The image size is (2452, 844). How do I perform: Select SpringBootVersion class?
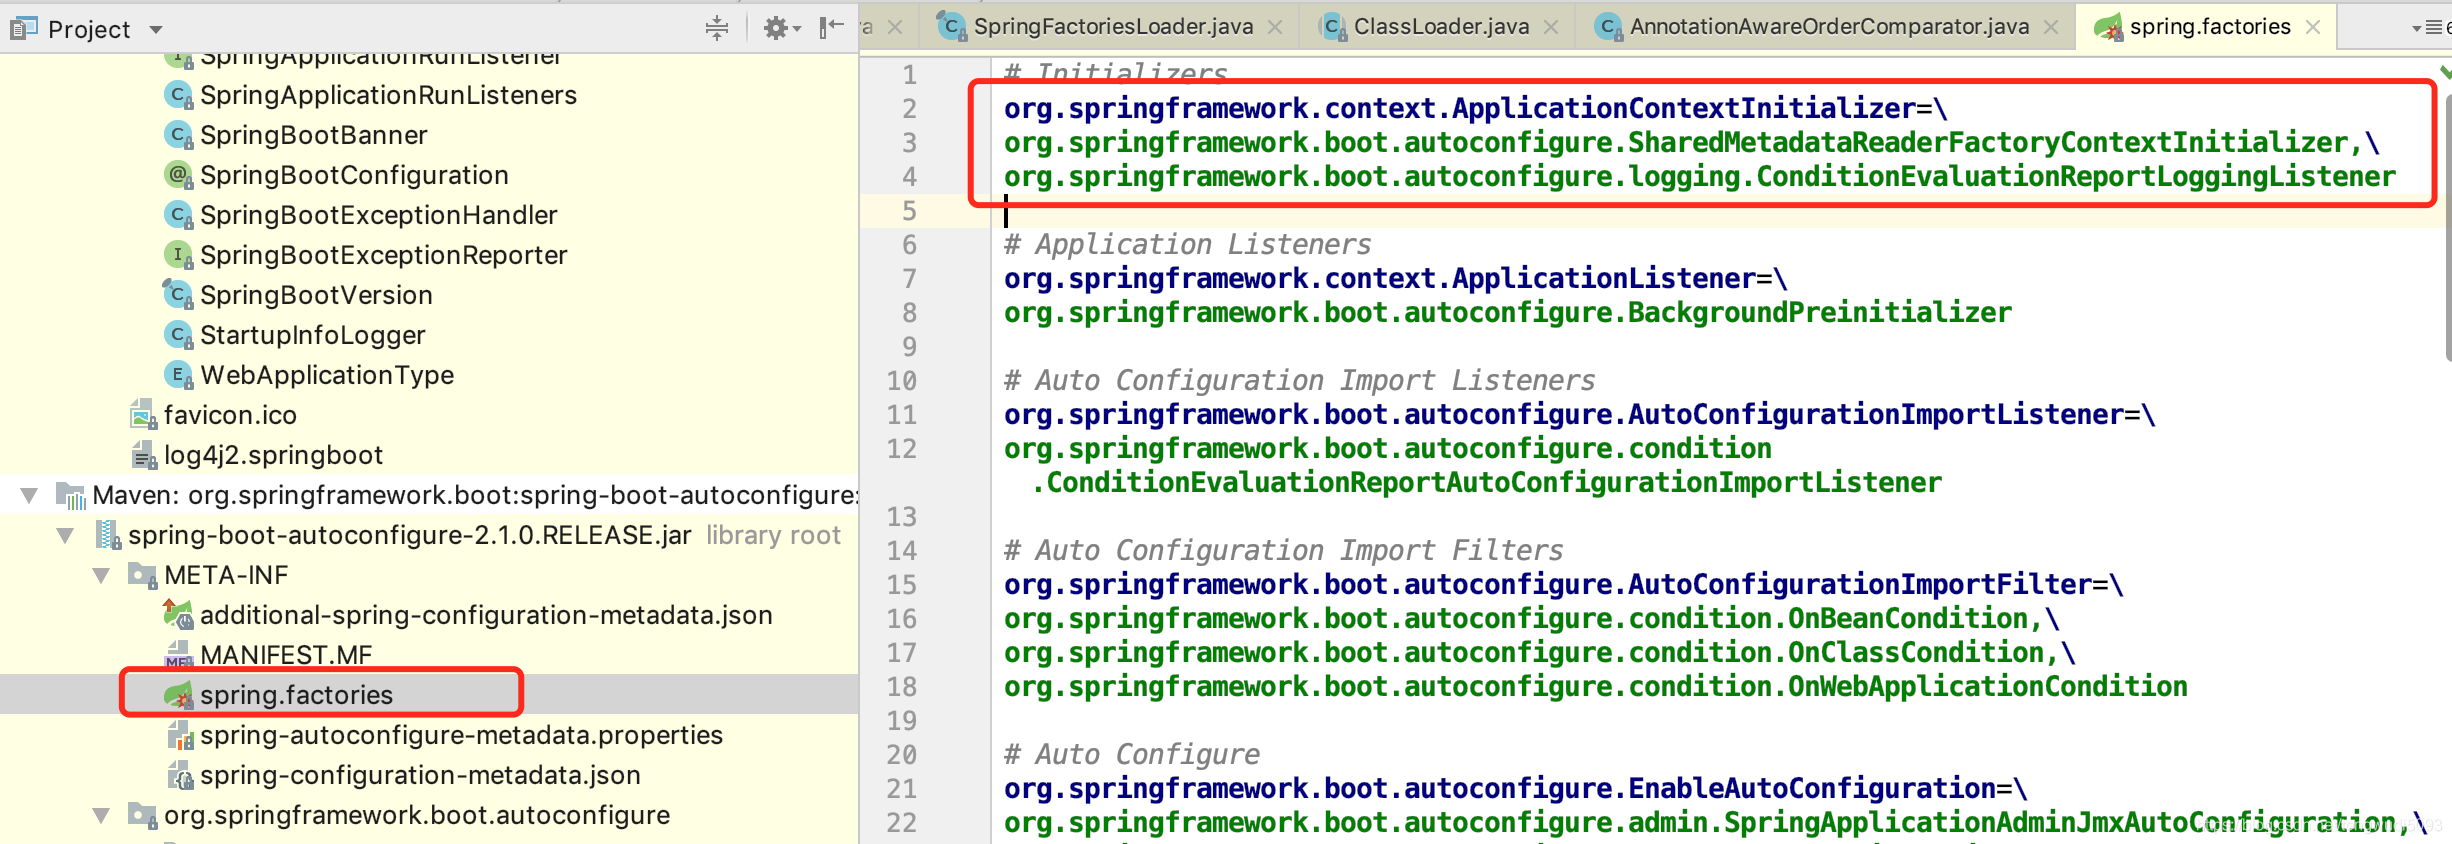[x=316, y=295]
